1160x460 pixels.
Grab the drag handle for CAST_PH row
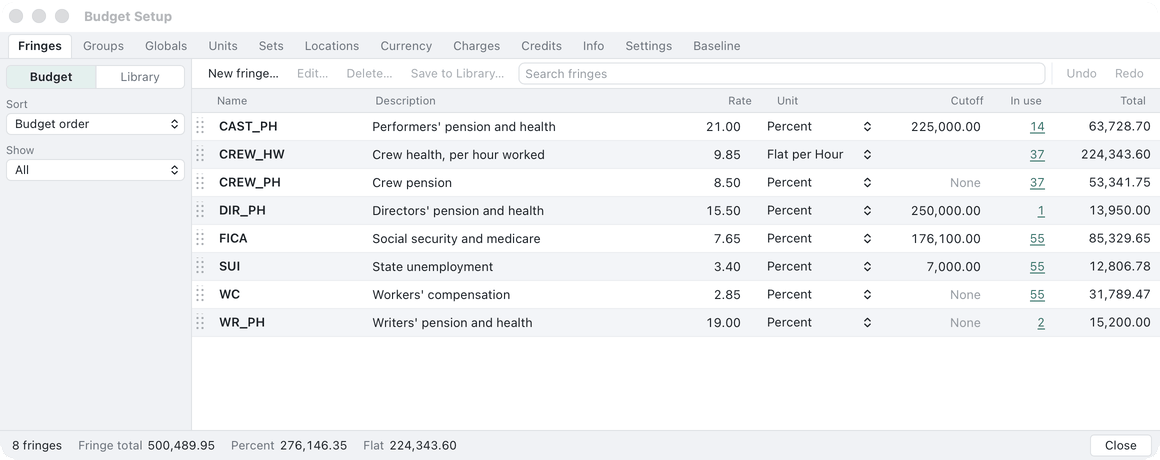pyautogui.click(x=200, y=126)
